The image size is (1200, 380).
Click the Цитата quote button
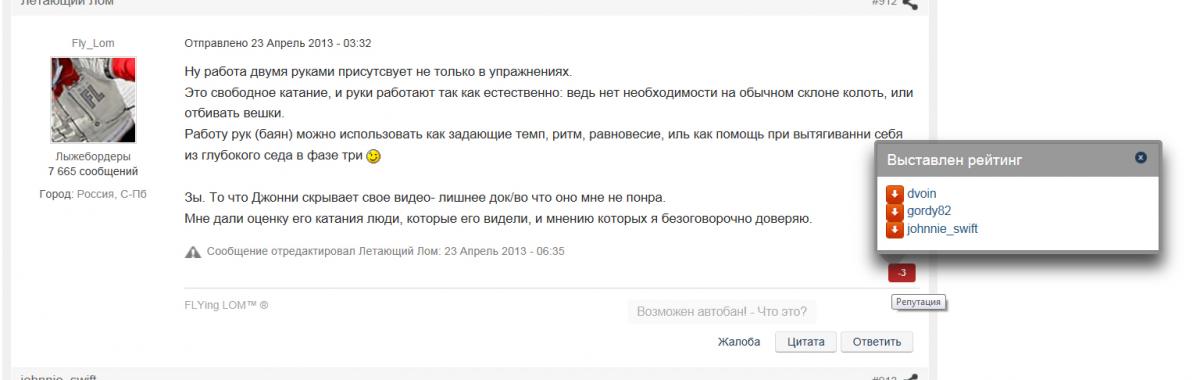(x=806, y=342)
